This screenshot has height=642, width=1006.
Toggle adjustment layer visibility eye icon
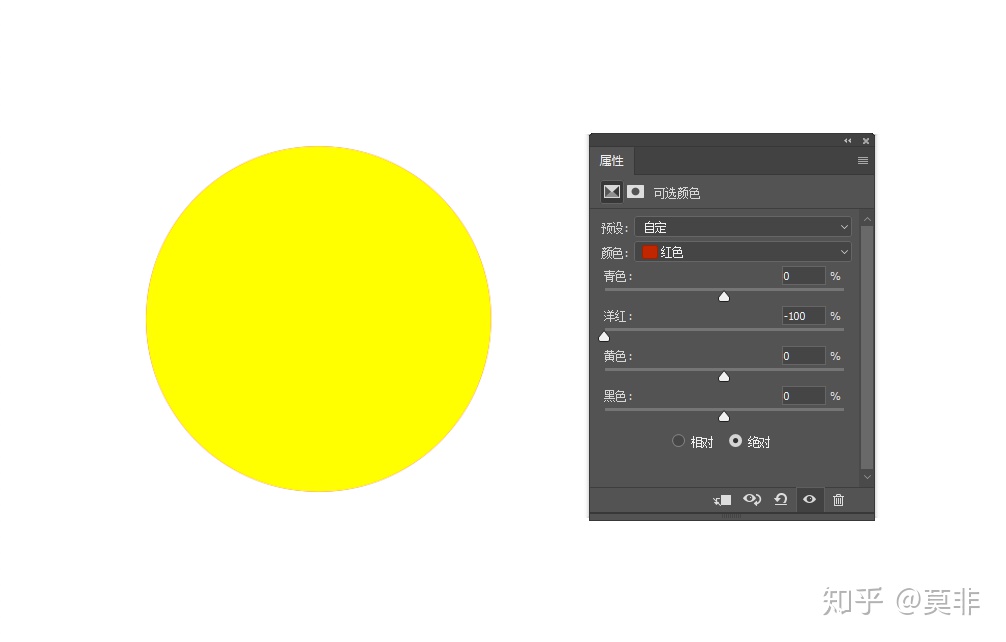[x=810, y=499]
